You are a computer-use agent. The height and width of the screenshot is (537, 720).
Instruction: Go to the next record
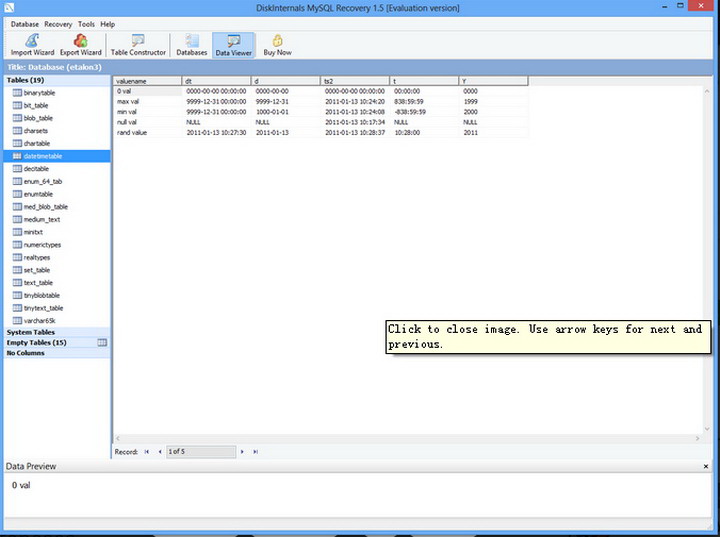[242, 452]
